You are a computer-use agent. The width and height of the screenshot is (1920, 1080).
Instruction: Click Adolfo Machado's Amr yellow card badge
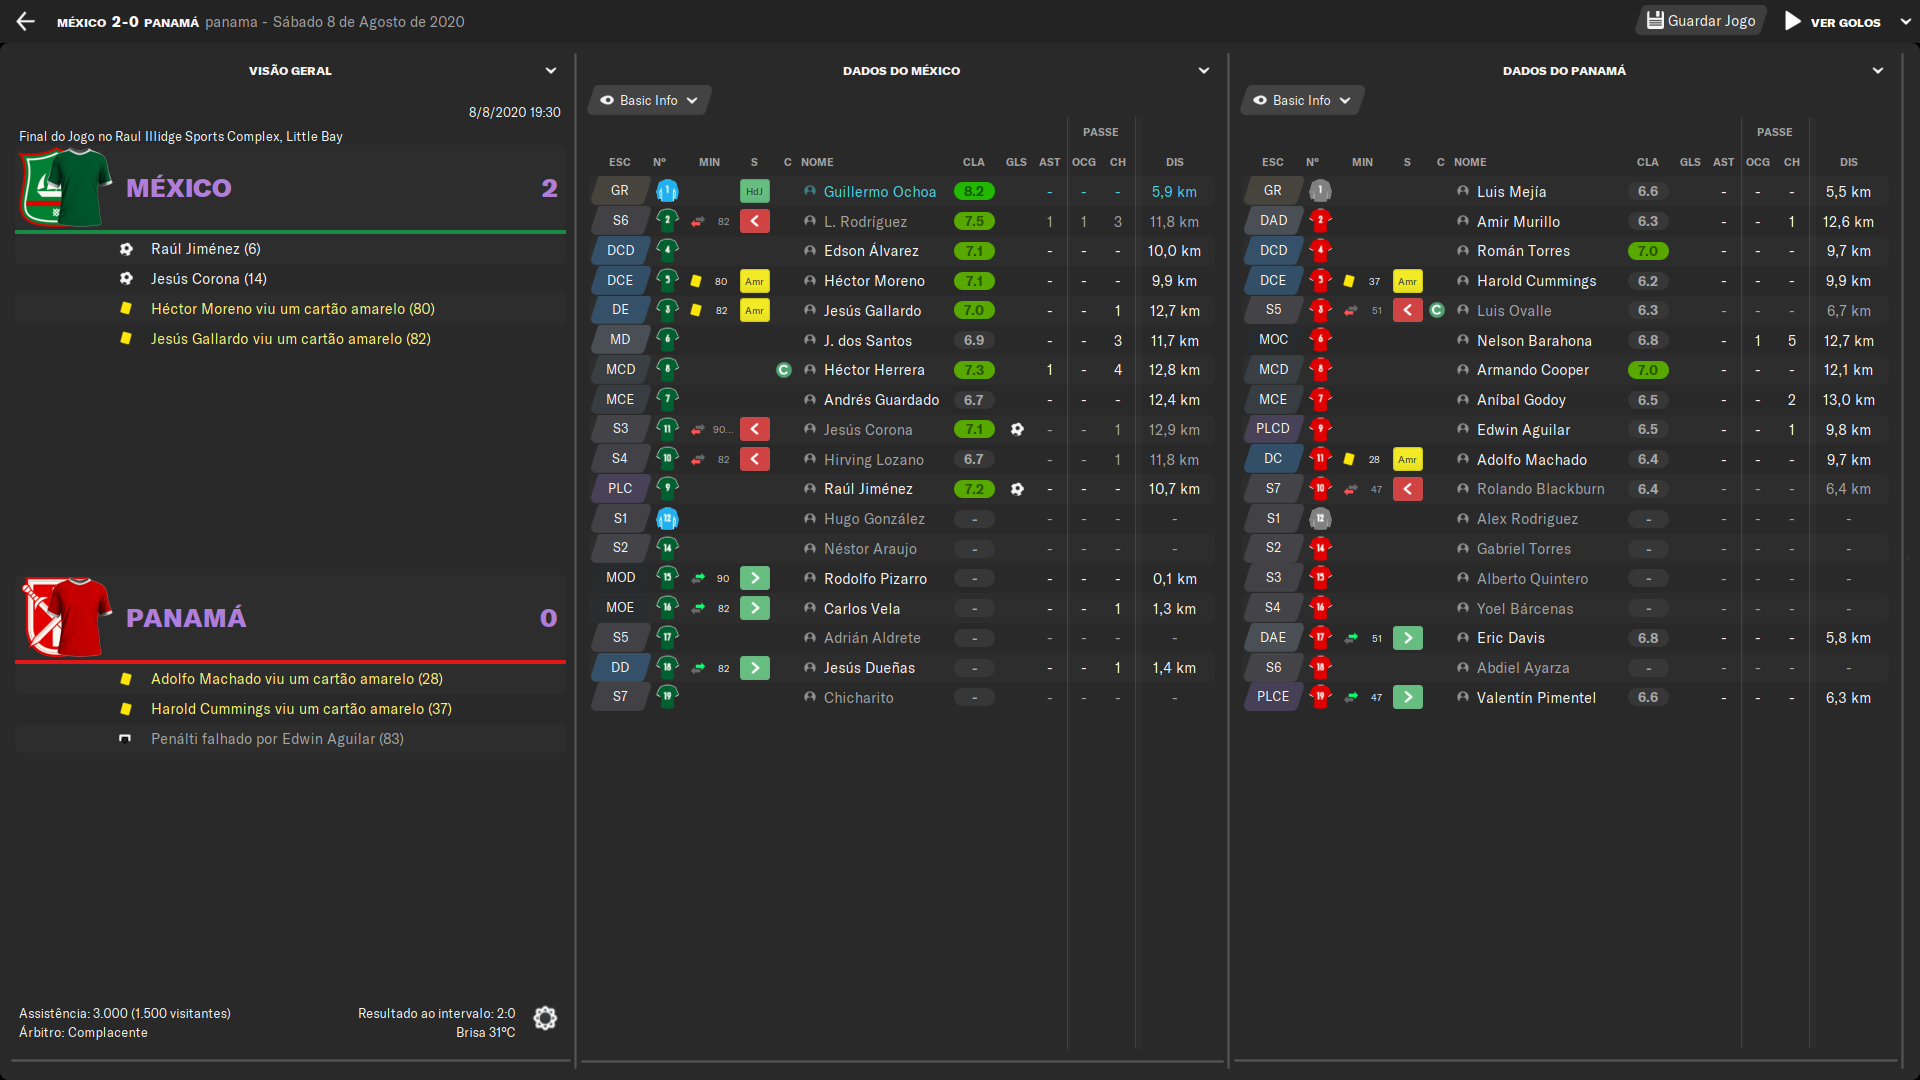pos(1407,460)
